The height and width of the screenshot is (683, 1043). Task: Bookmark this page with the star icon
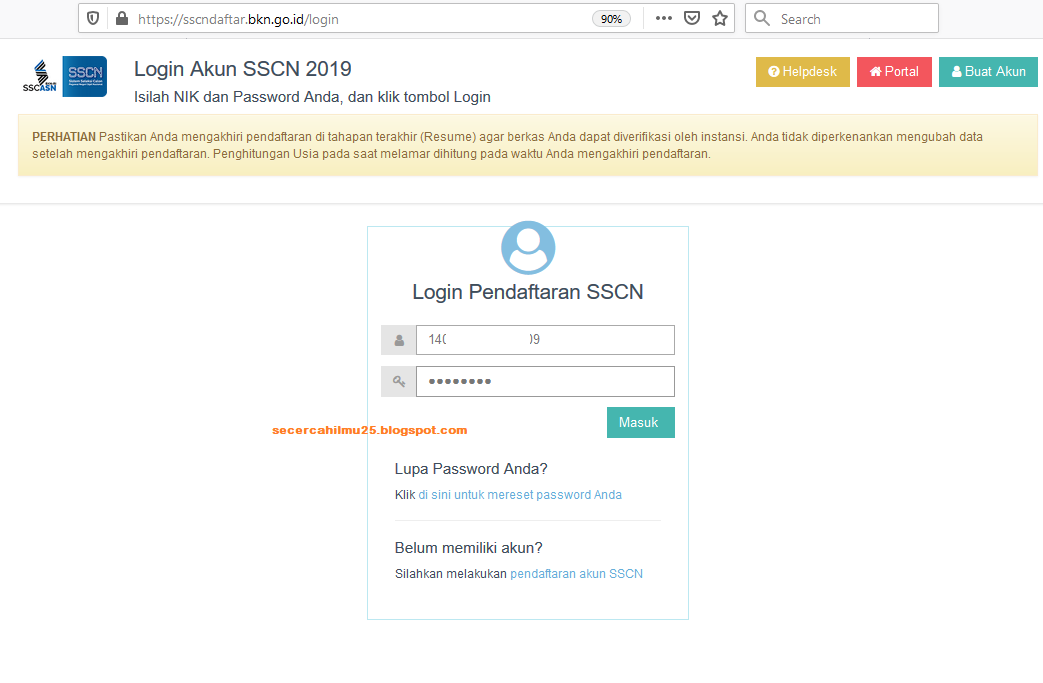click(x=720, y=19)
